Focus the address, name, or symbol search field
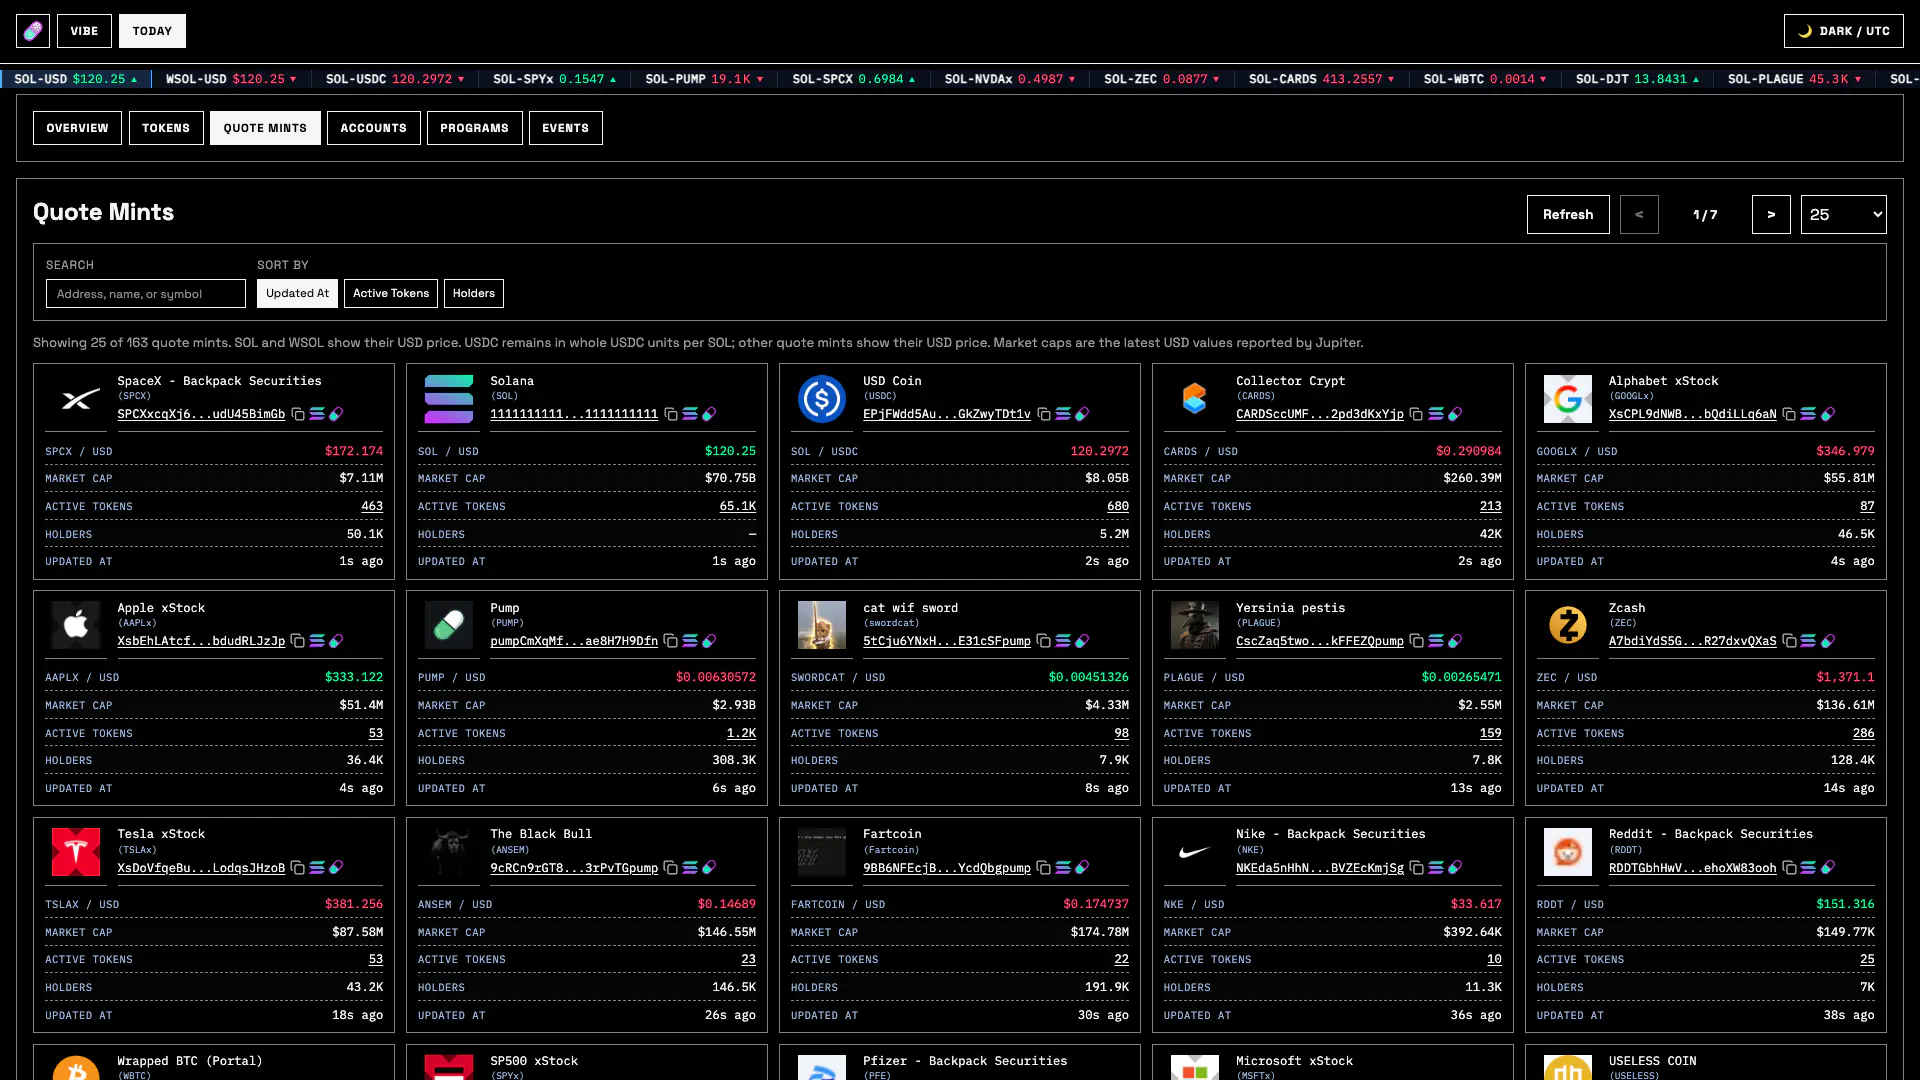 point(146,293)
